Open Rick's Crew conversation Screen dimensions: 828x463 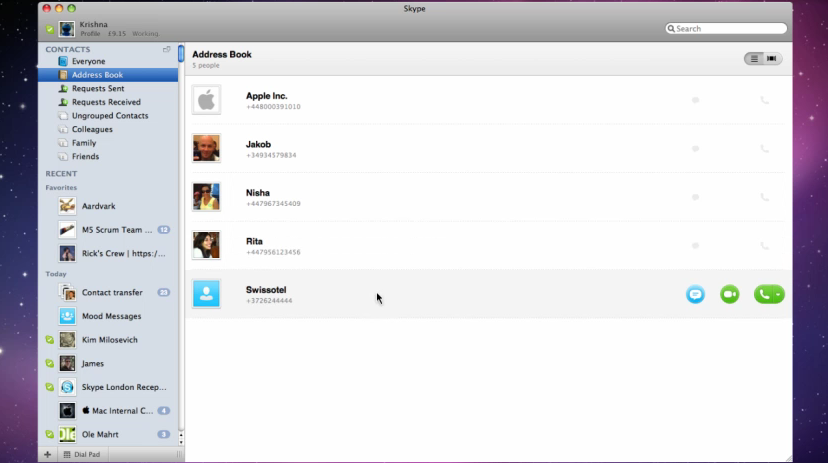(108, 253)
